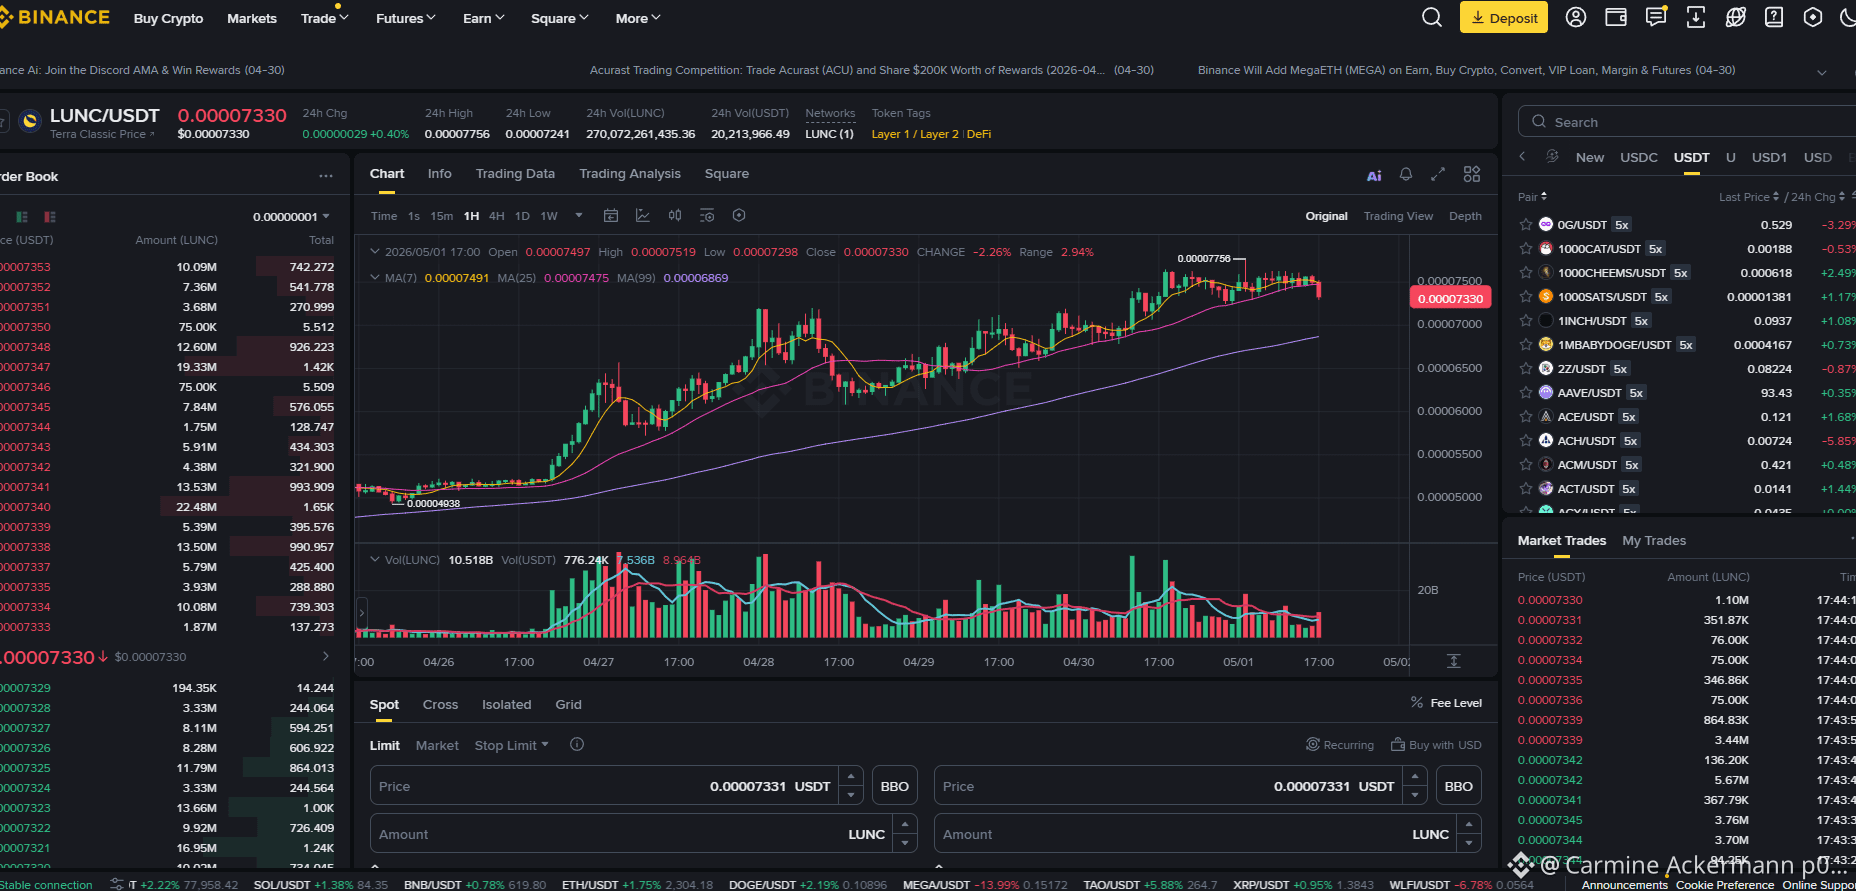Open the technical indicators icon
Screen dimensions: 1856x891
pos(643,216)
